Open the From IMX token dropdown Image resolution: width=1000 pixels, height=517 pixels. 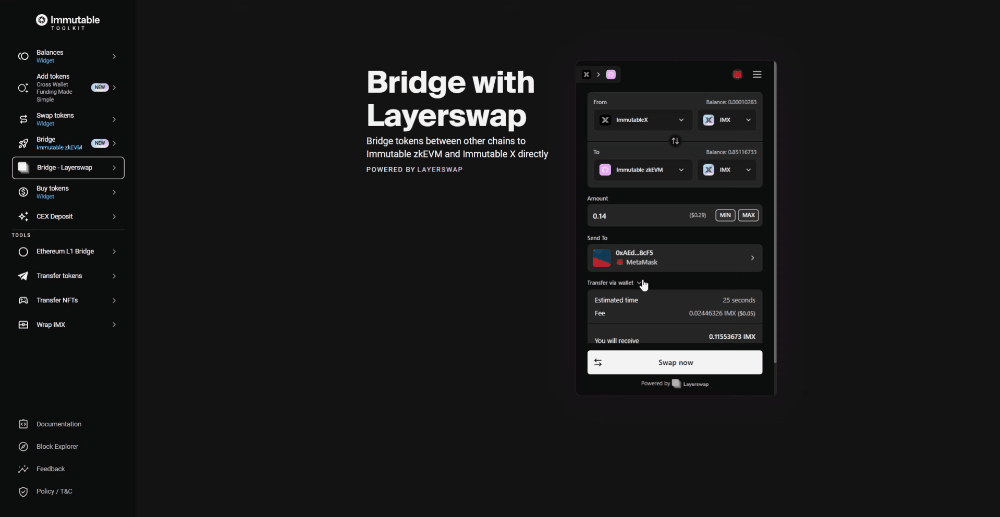[726, 120]
